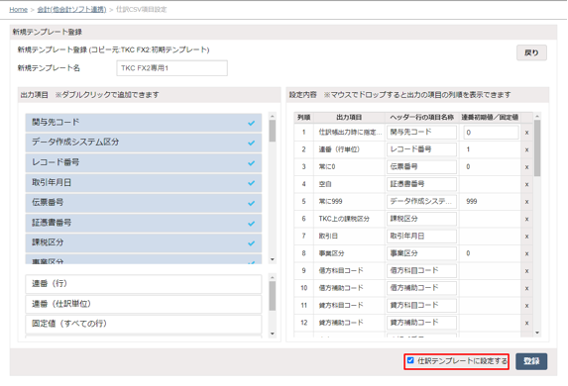Click header name field 借方科目コード in row 9
The image size is (568, 386).
click(x=422, y=271)
